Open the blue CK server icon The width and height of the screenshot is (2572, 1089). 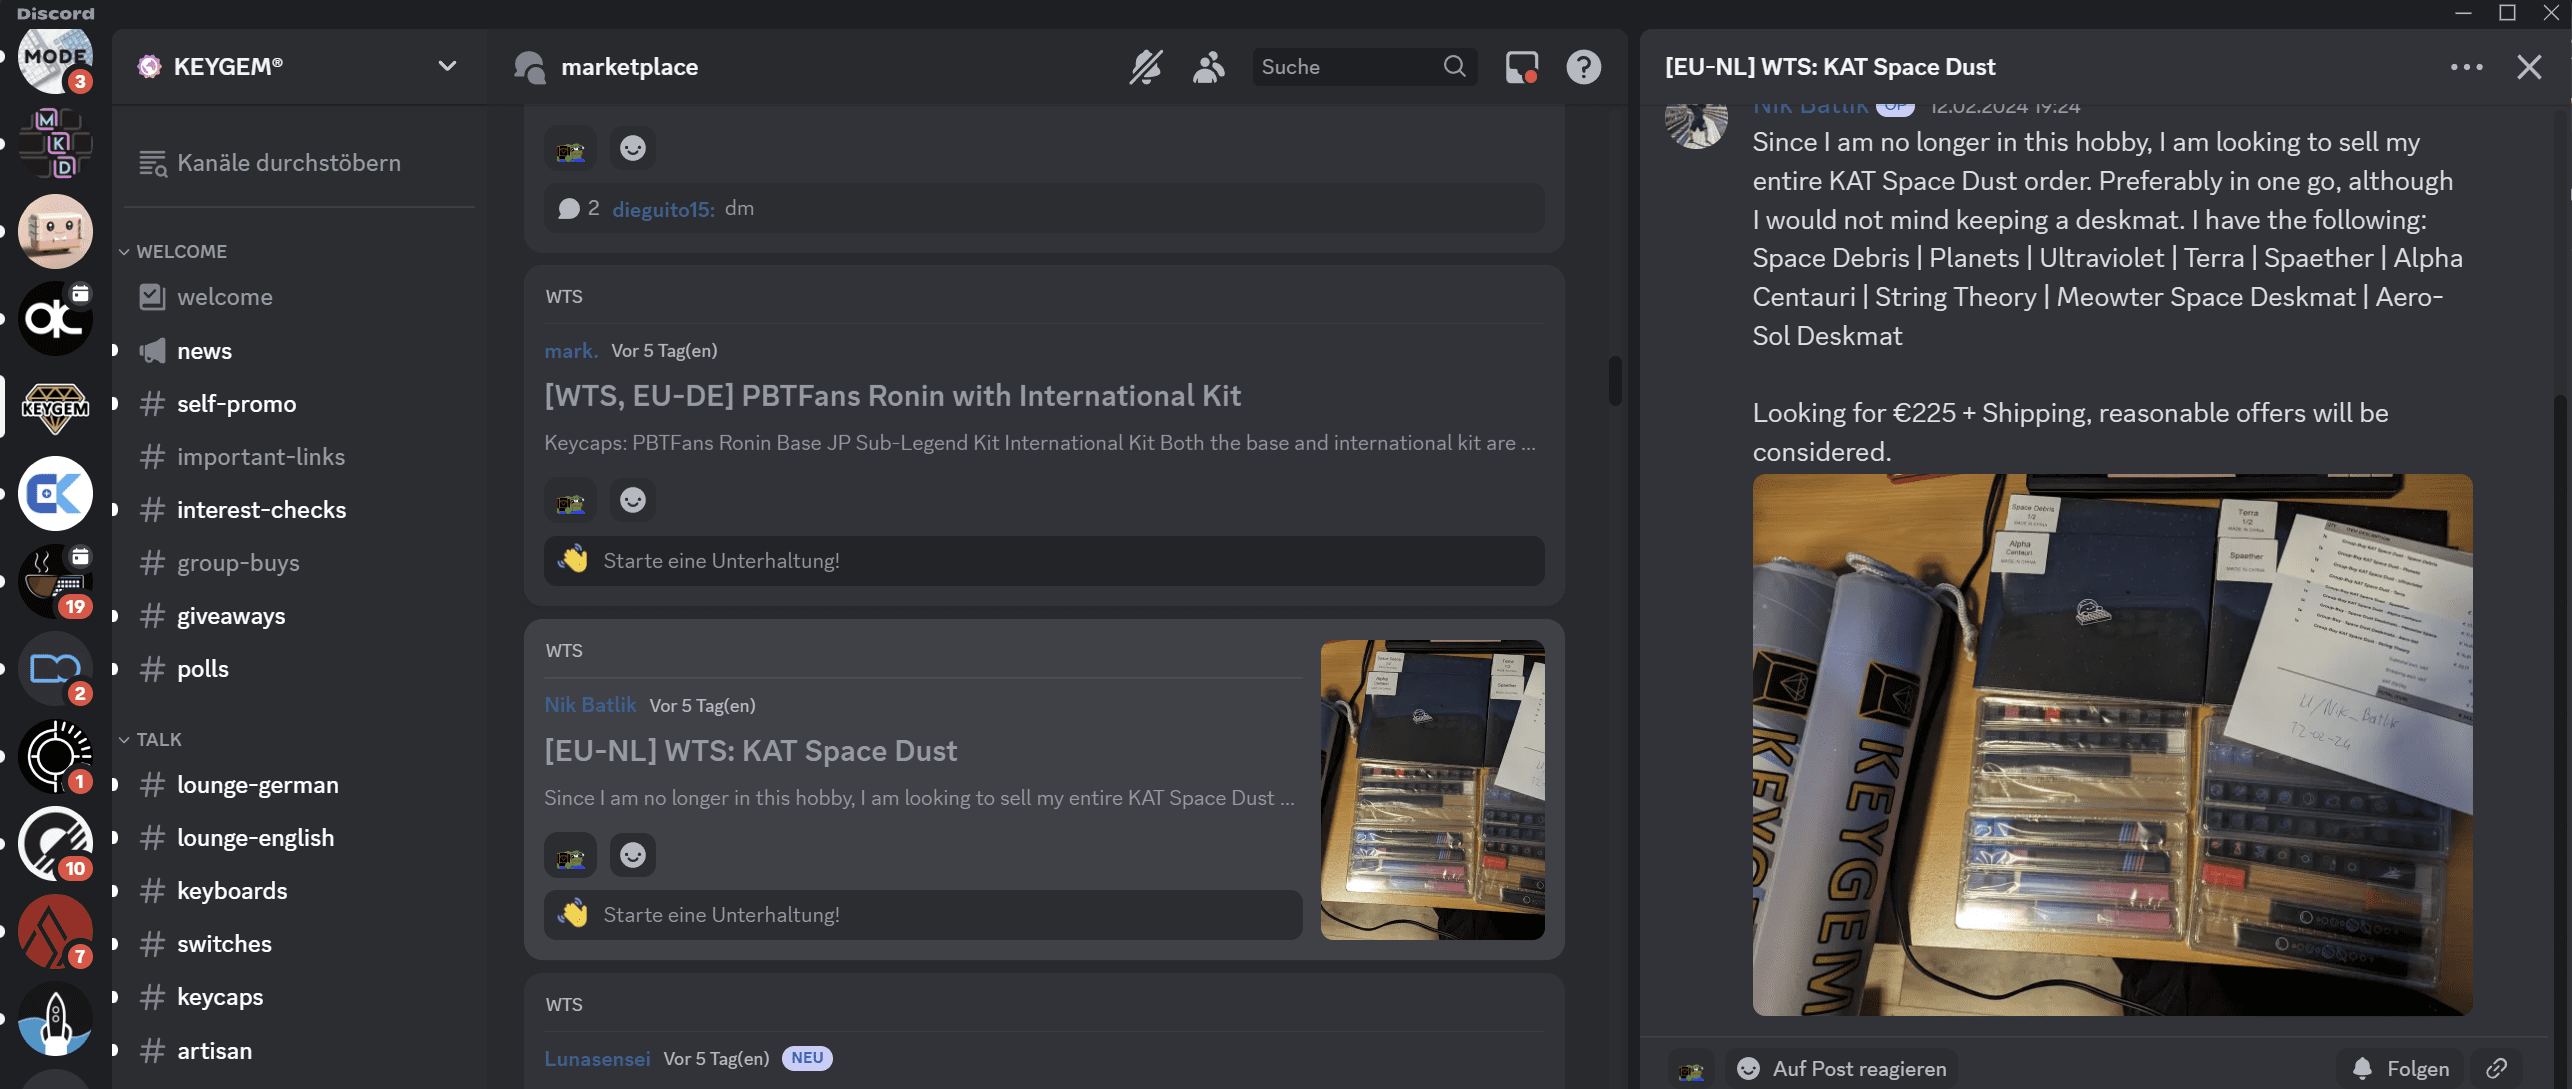point(55,494)
